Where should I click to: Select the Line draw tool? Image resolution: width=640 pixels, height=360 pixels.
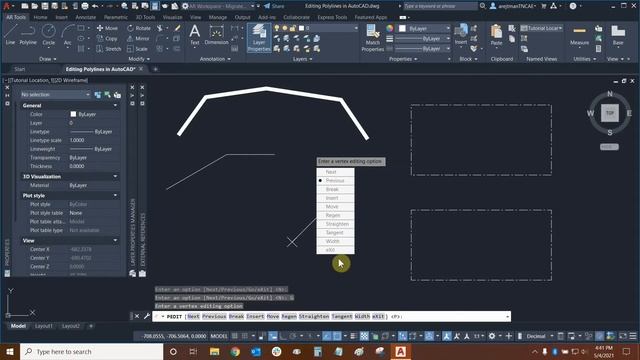tap(10, 34)
